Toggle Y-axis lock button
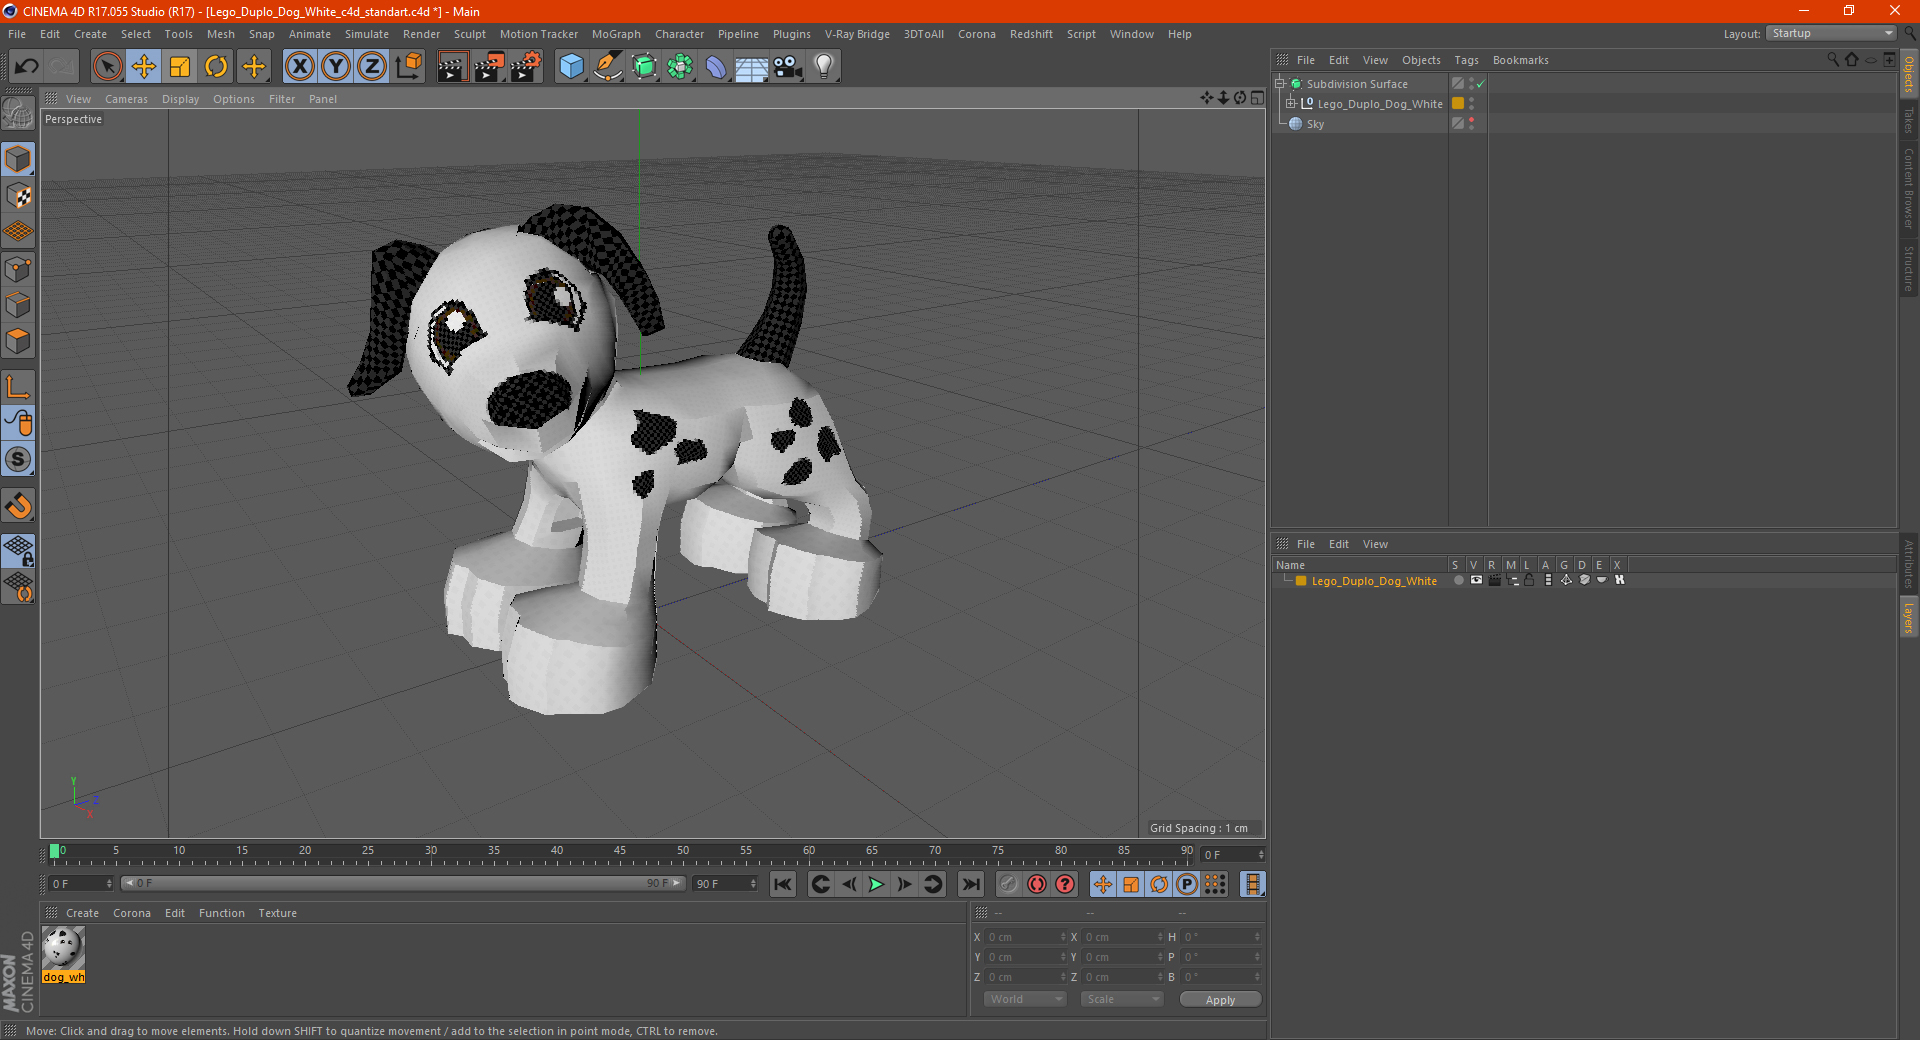The image size is (1920, 1040). click(336, 67)
